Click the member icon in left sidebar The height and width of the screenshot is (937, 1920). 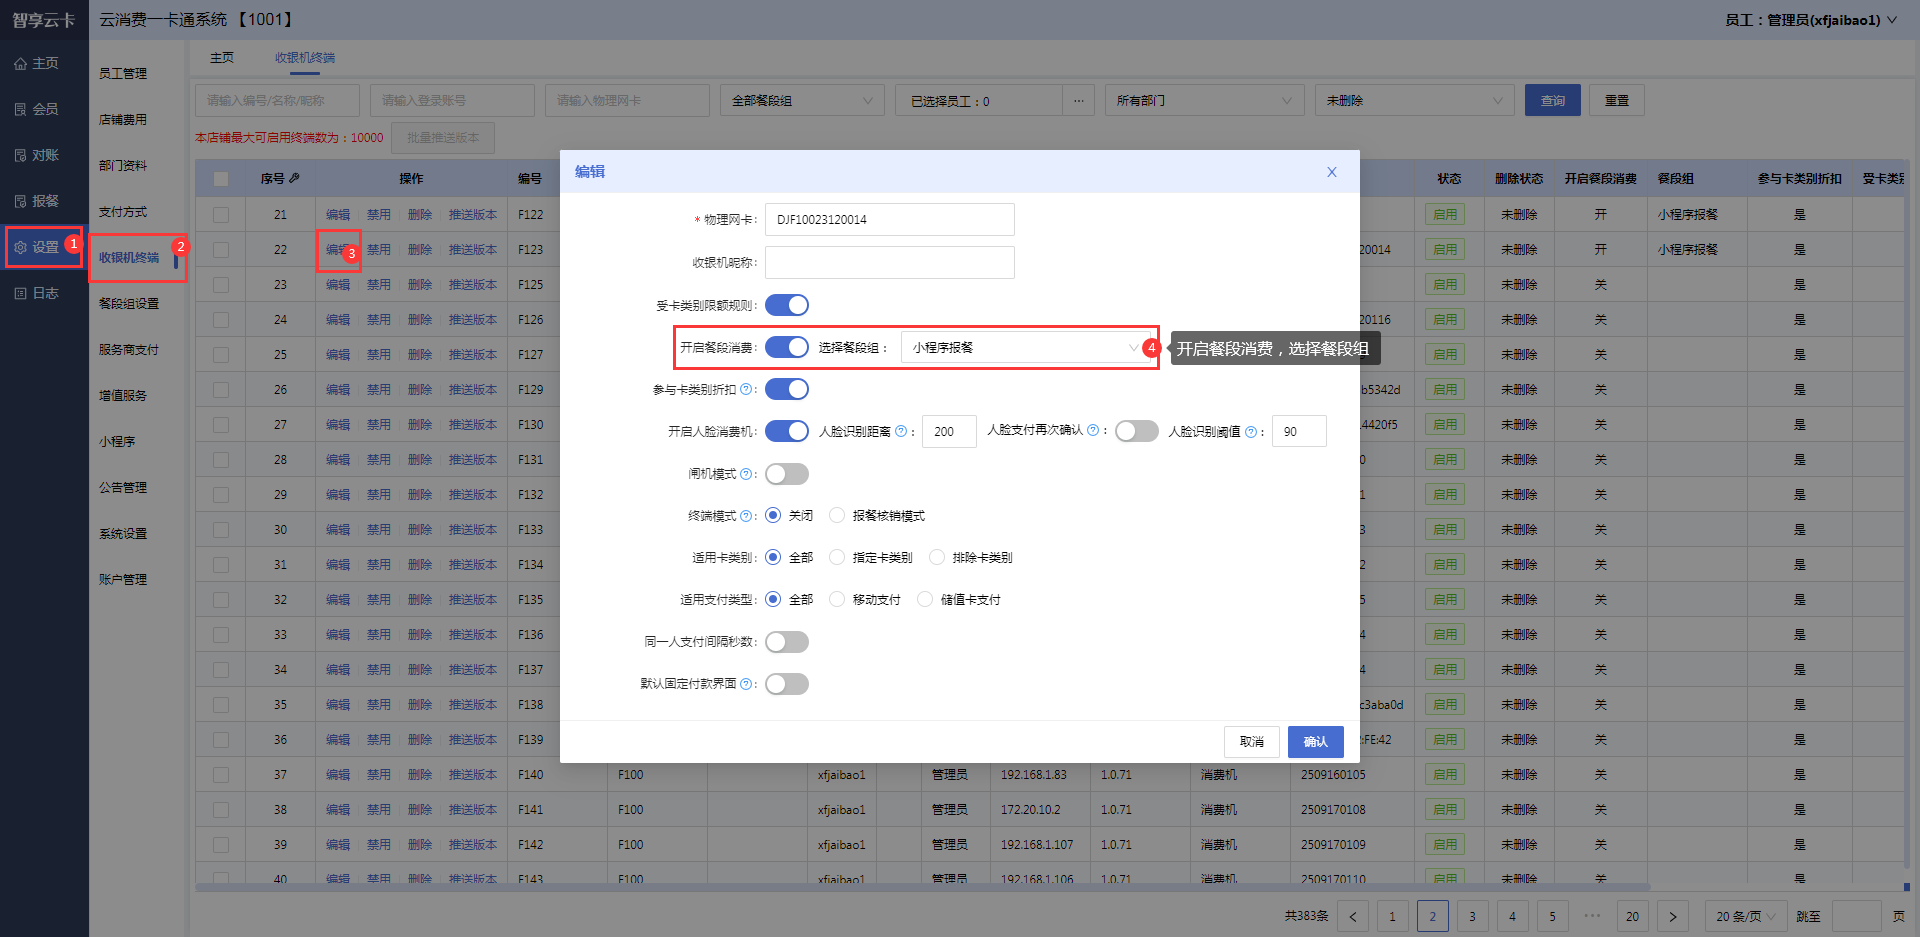tap(20, 110)
